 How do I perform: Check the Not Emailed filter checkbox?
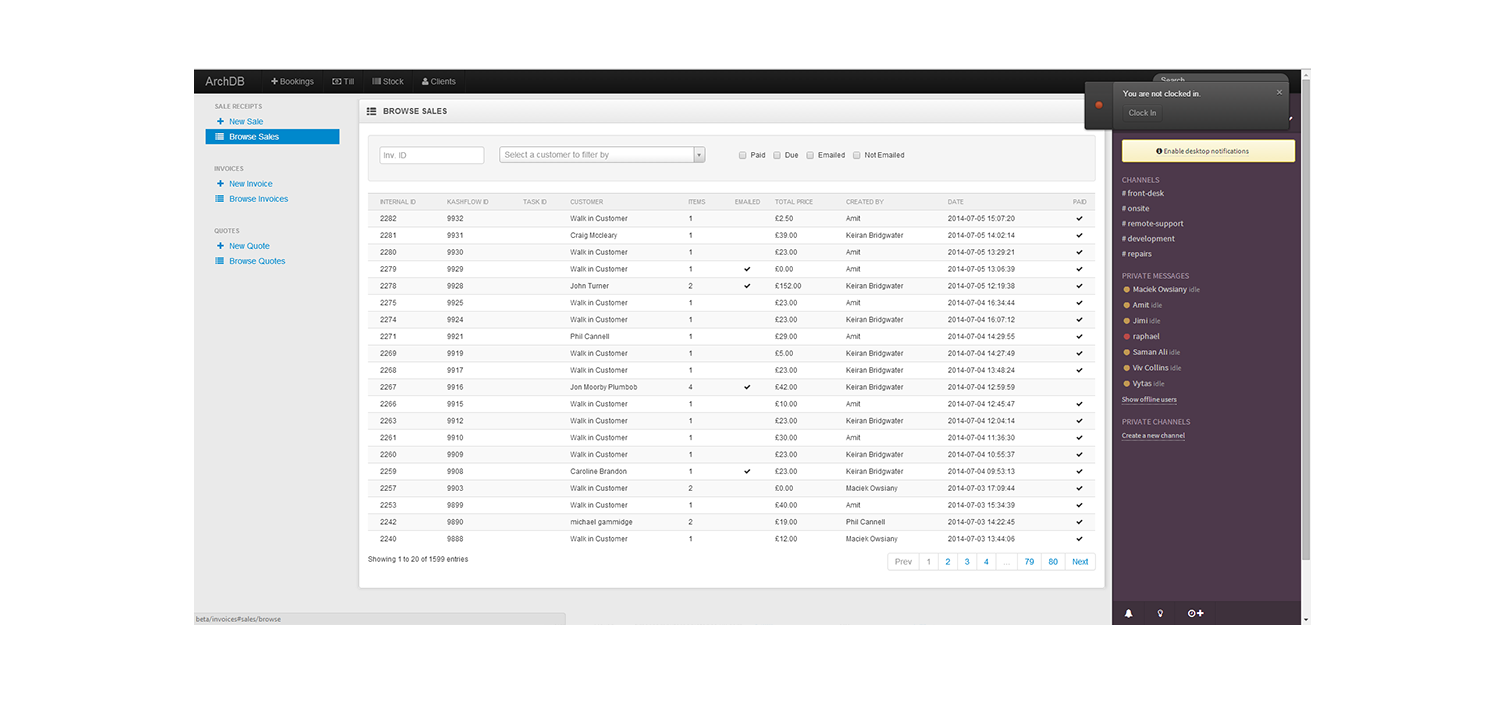point(856,155)
